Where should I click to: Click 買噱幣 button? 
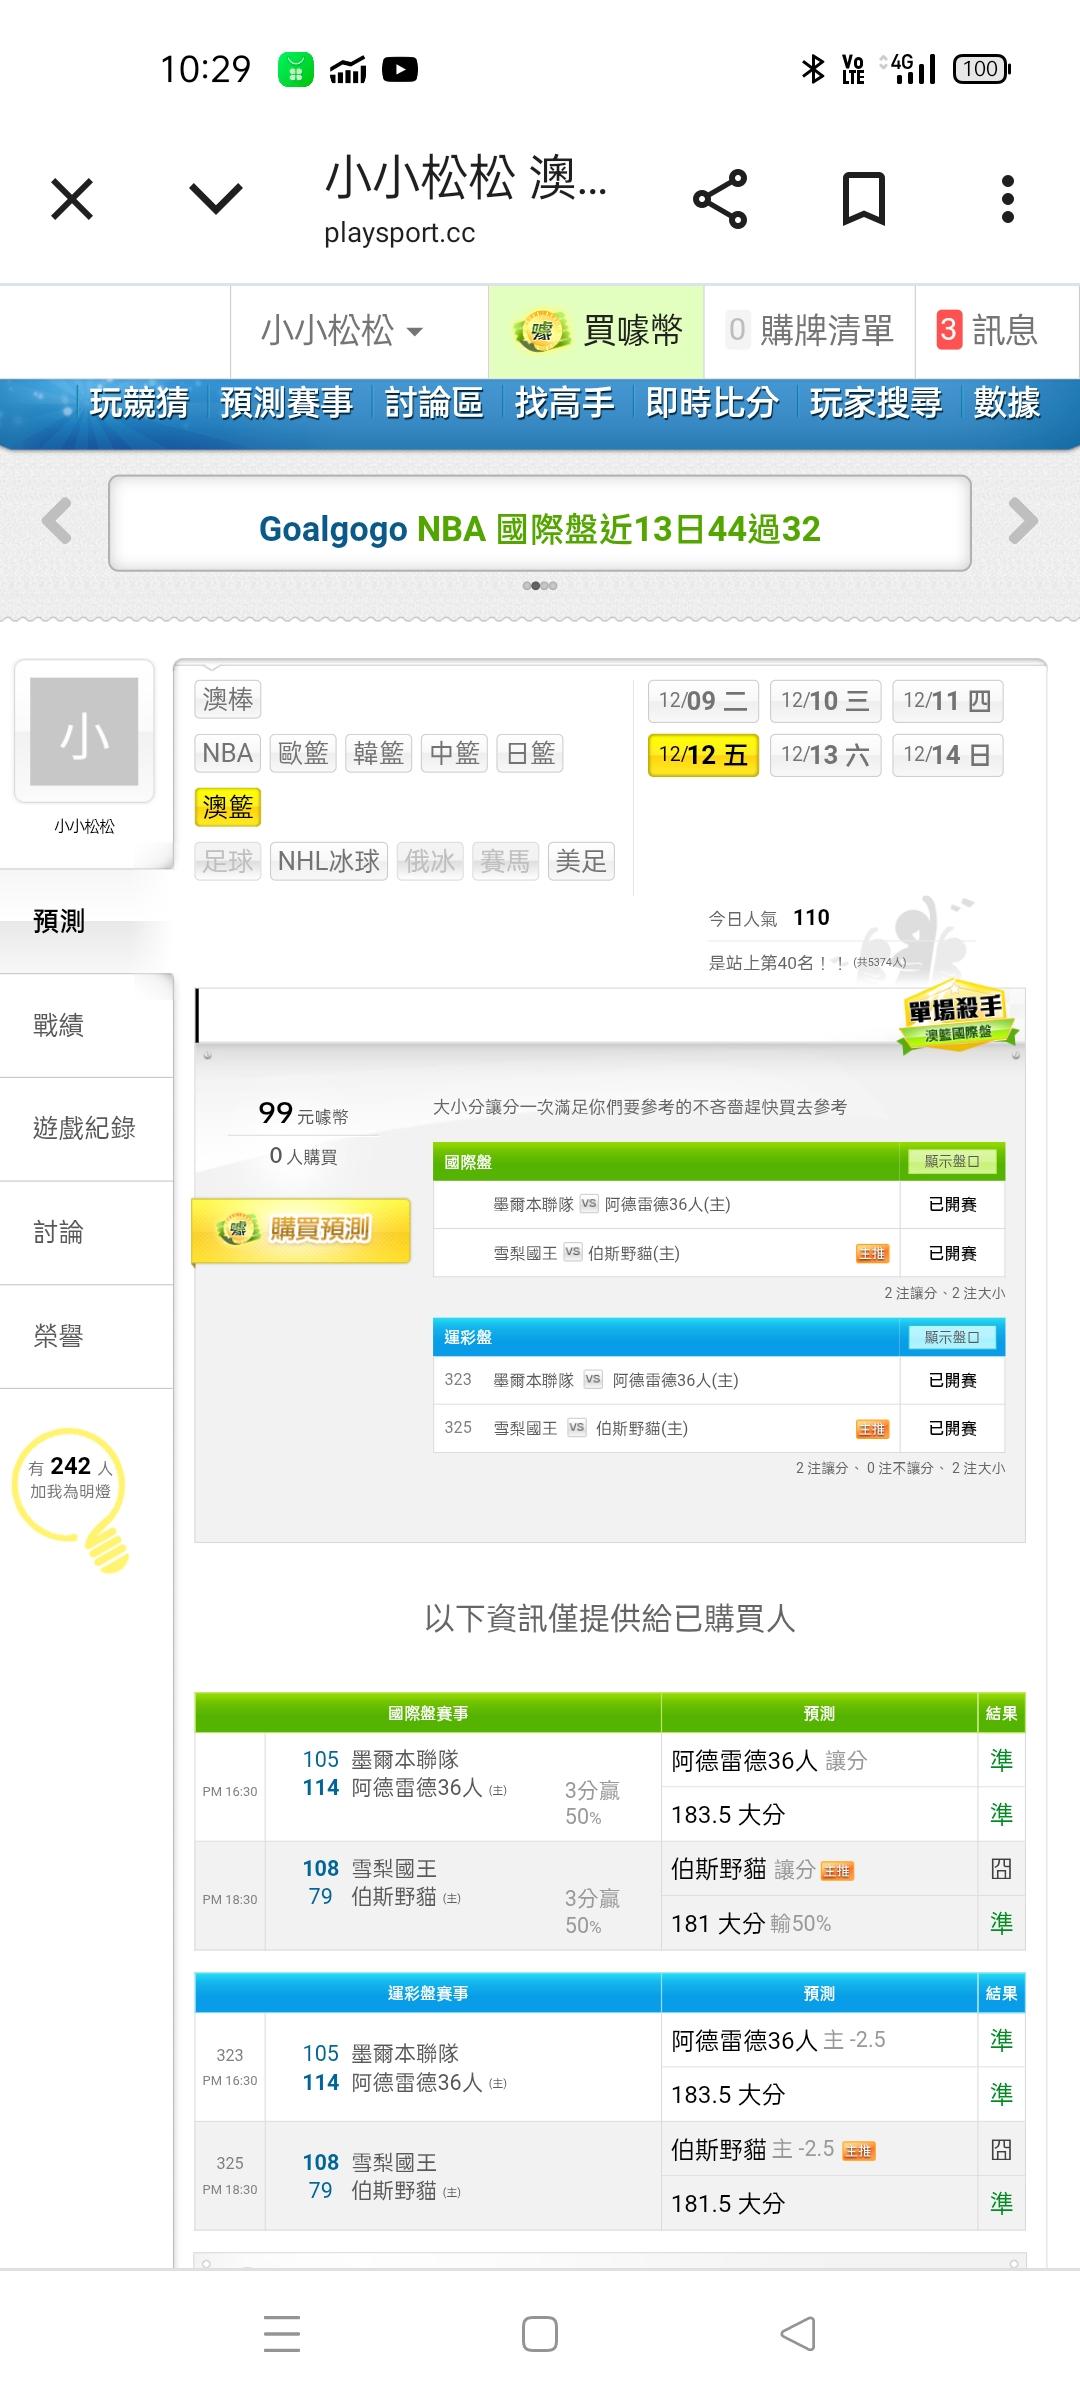(596, 331)
